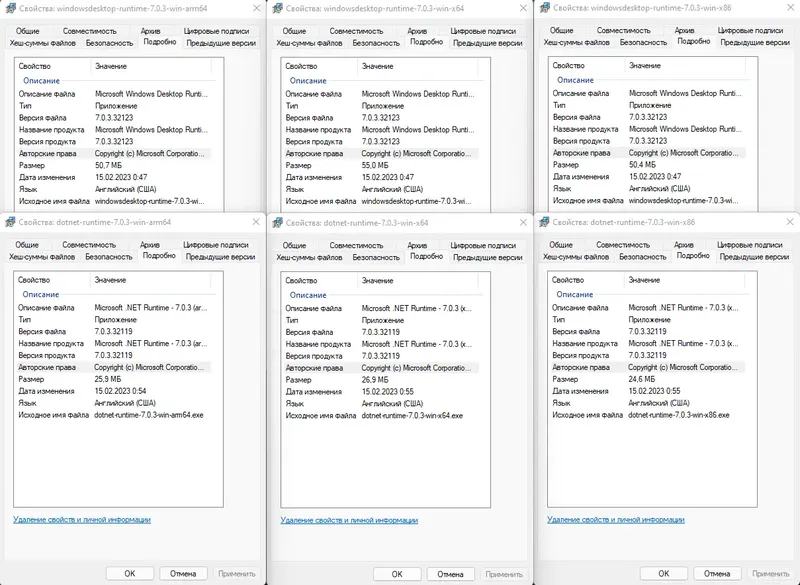Click title icon of windowsdesktop-runtime win-x86 properties window
This screenshot has width=800, height=585.
[x=545, y=8]
